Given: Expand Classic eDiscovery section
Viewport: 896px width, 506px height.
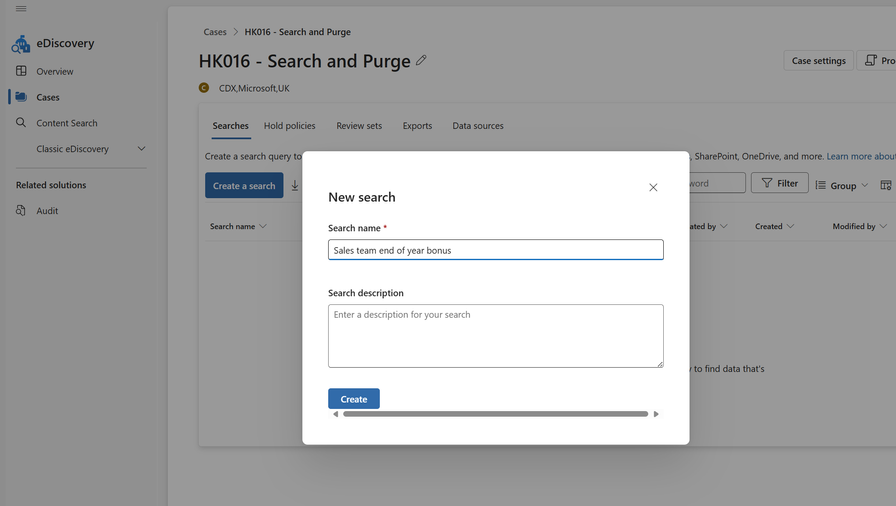Looking at the screenshot, I should point(141,148).
